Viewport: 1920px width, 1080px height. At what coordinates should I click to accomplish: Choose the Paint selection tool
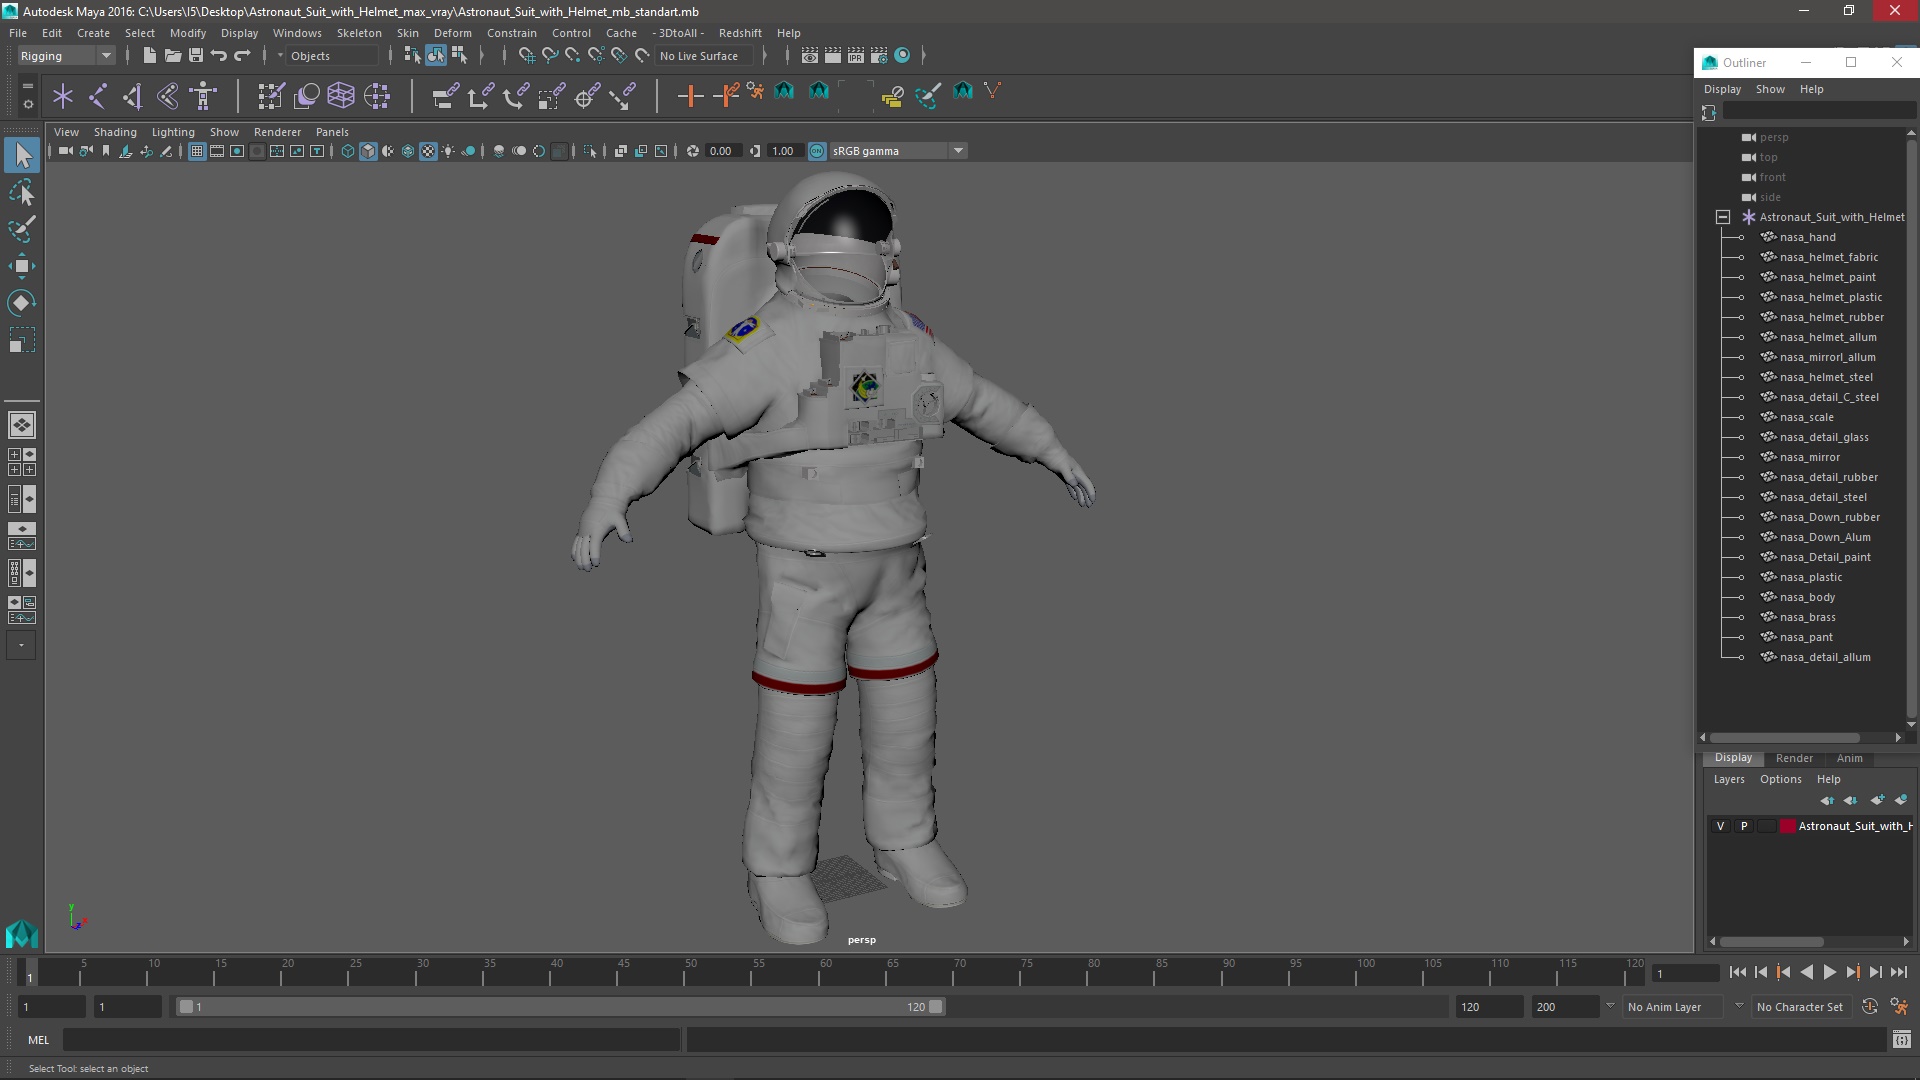tap(22, 229)
